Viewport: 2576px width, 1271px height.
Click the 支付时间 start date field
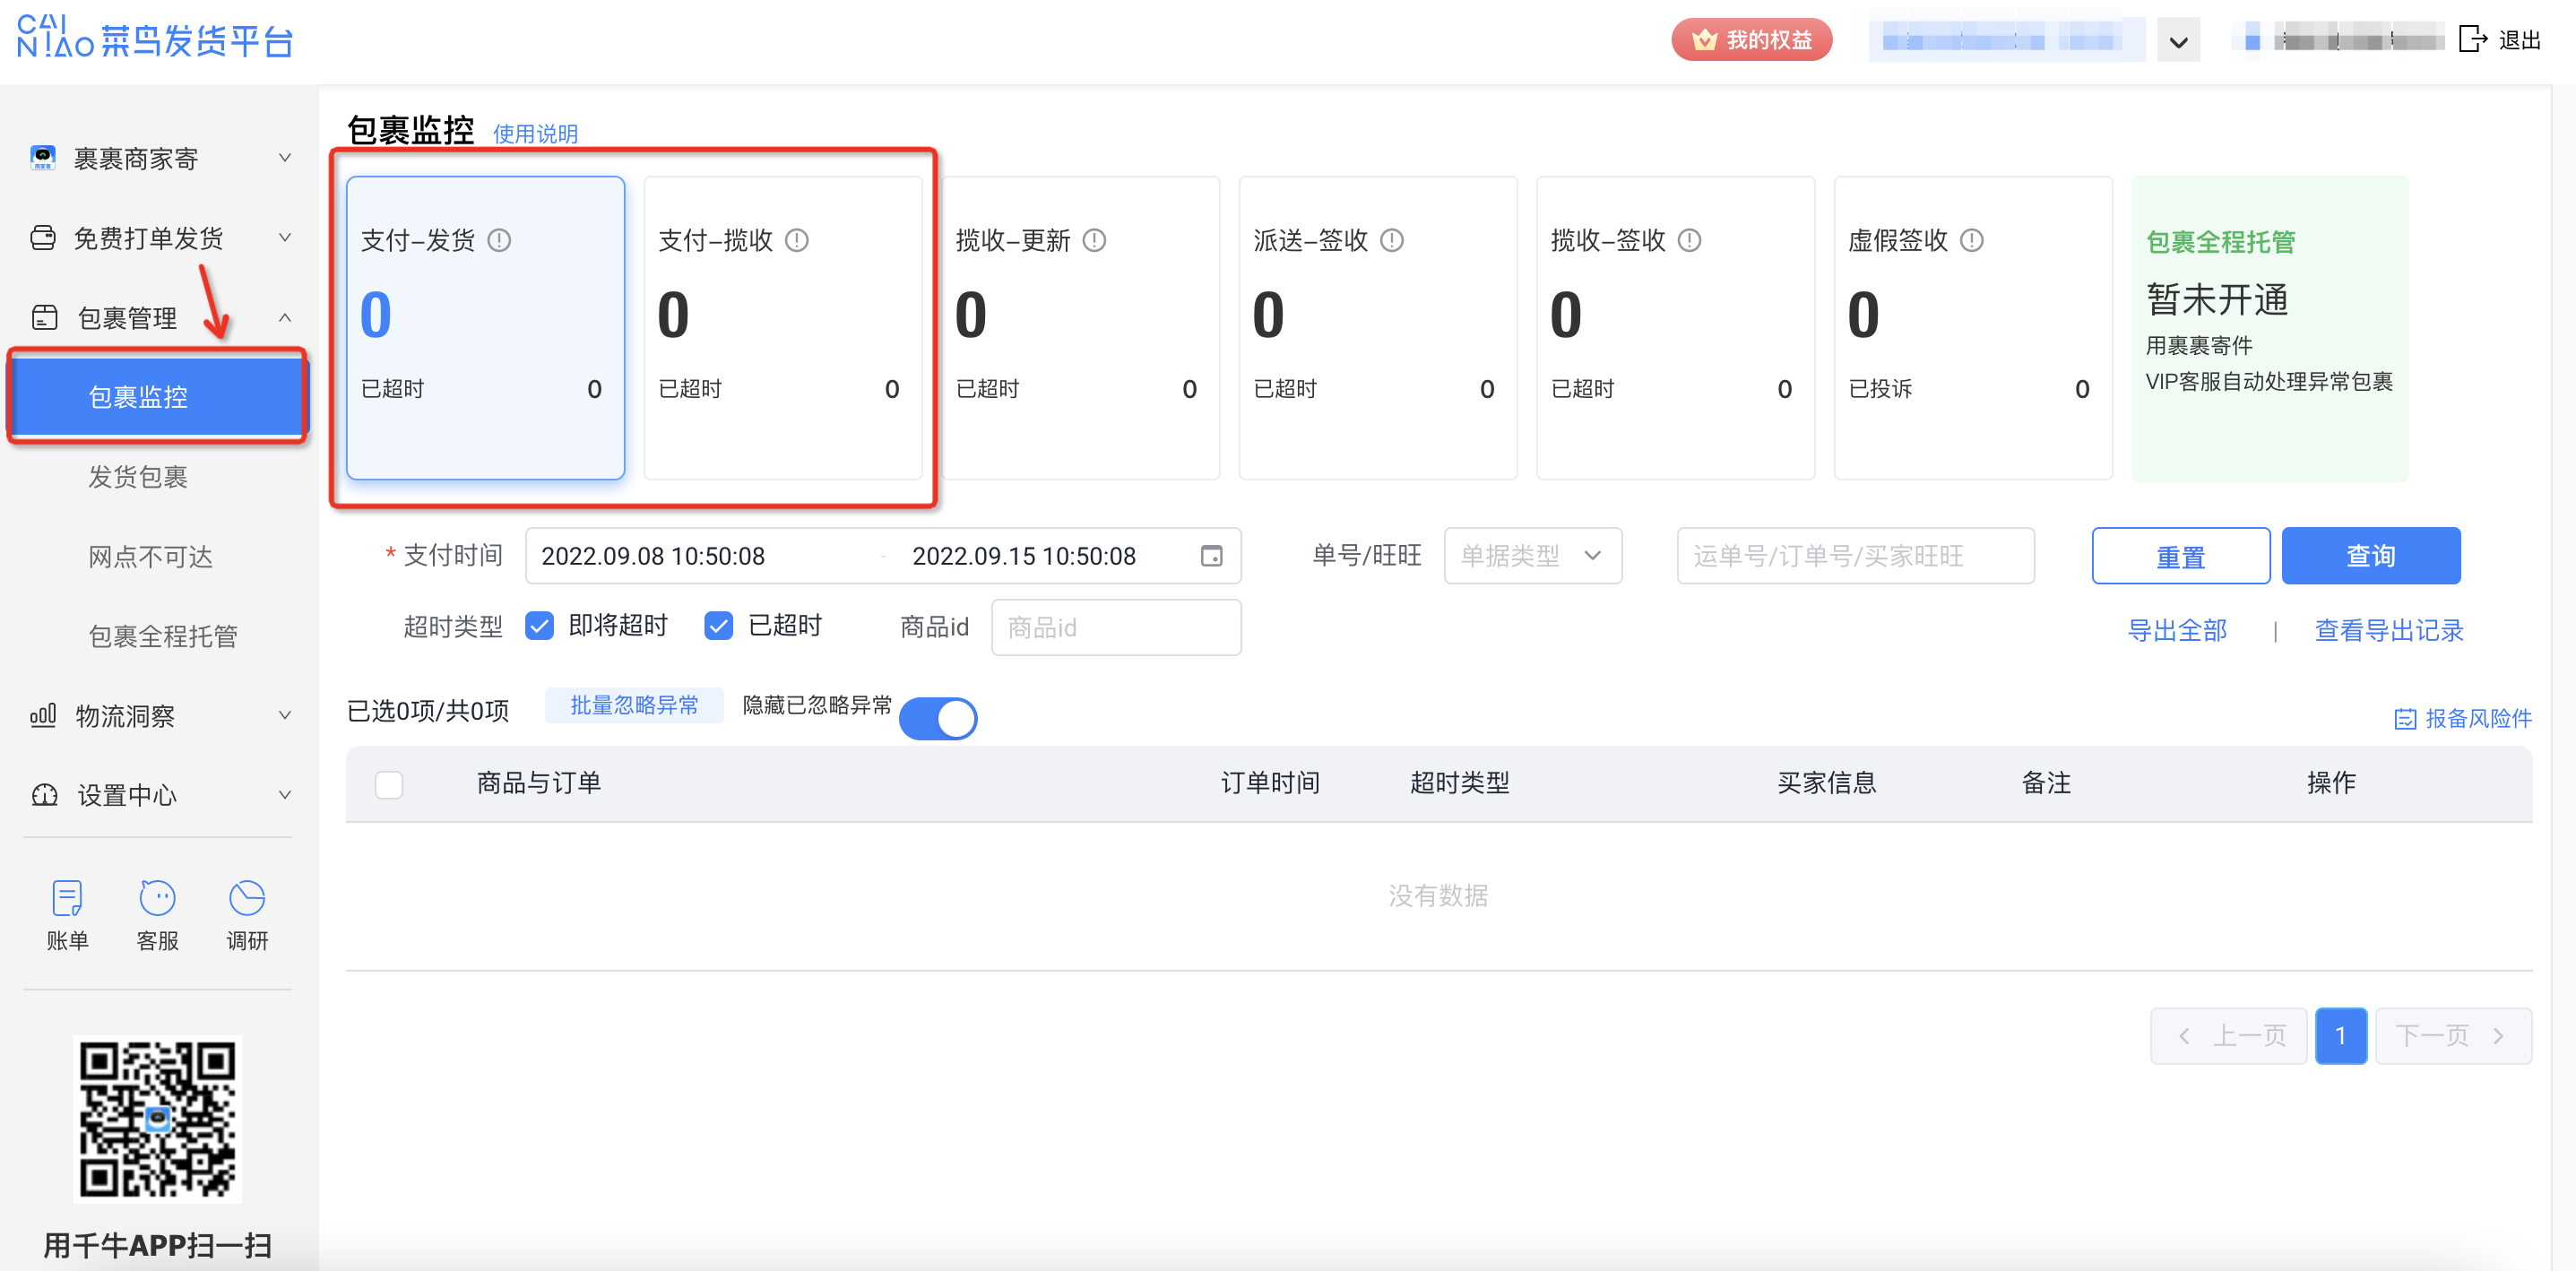click(653, 556)
